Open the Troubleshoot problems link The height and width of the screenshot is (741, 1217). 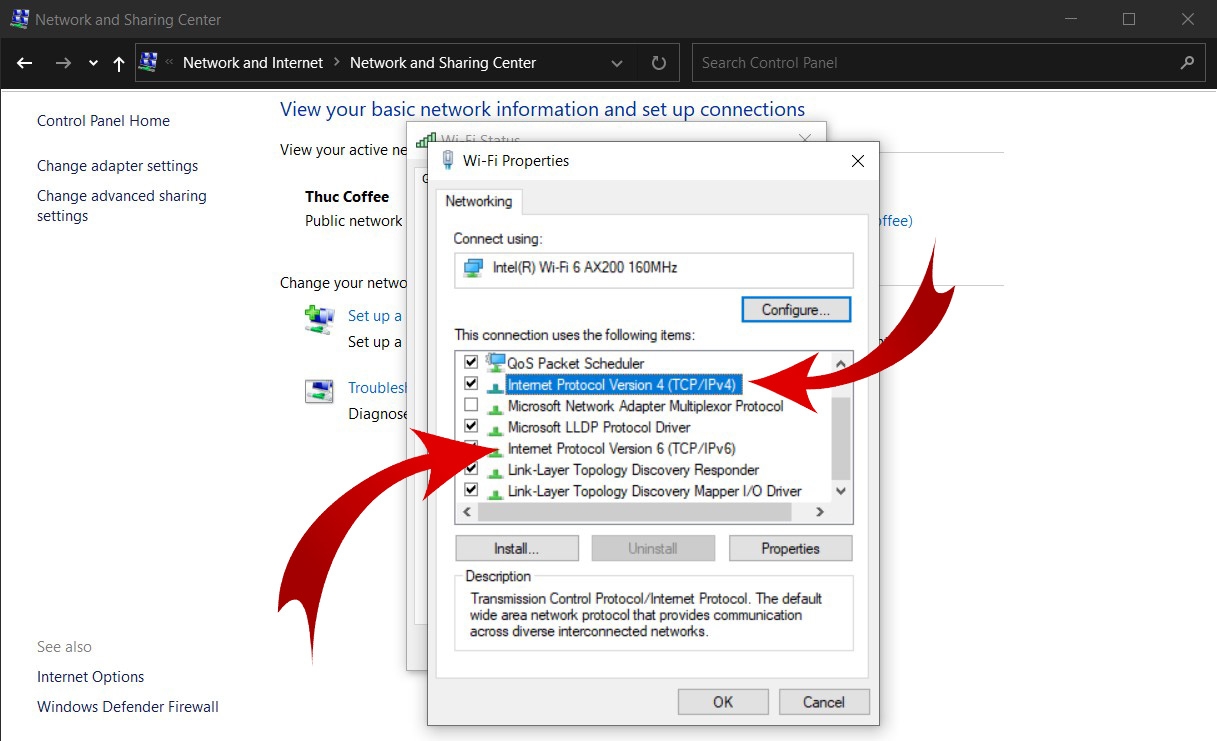(x=378, y=388)
